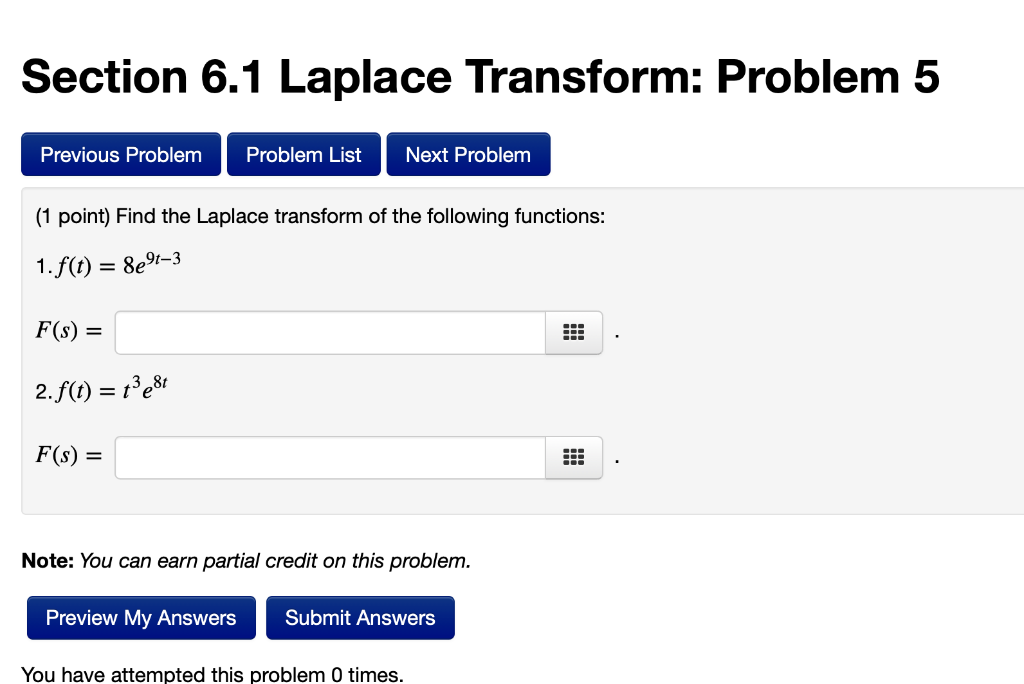The width and height of the screenshot is (1024, 684).
Task: Click inside the second F(s) answer box
Action: (x=328, y=456)
